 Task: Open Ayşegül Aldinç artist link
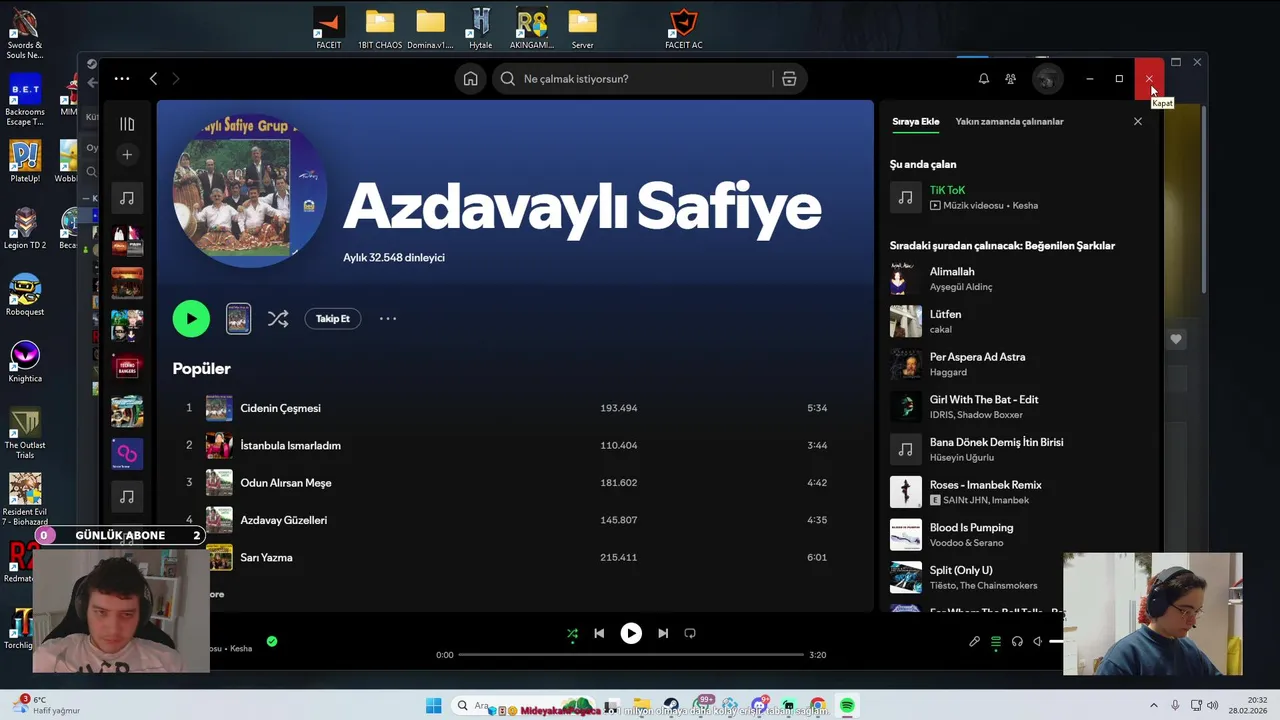click(x=961, y=287)
